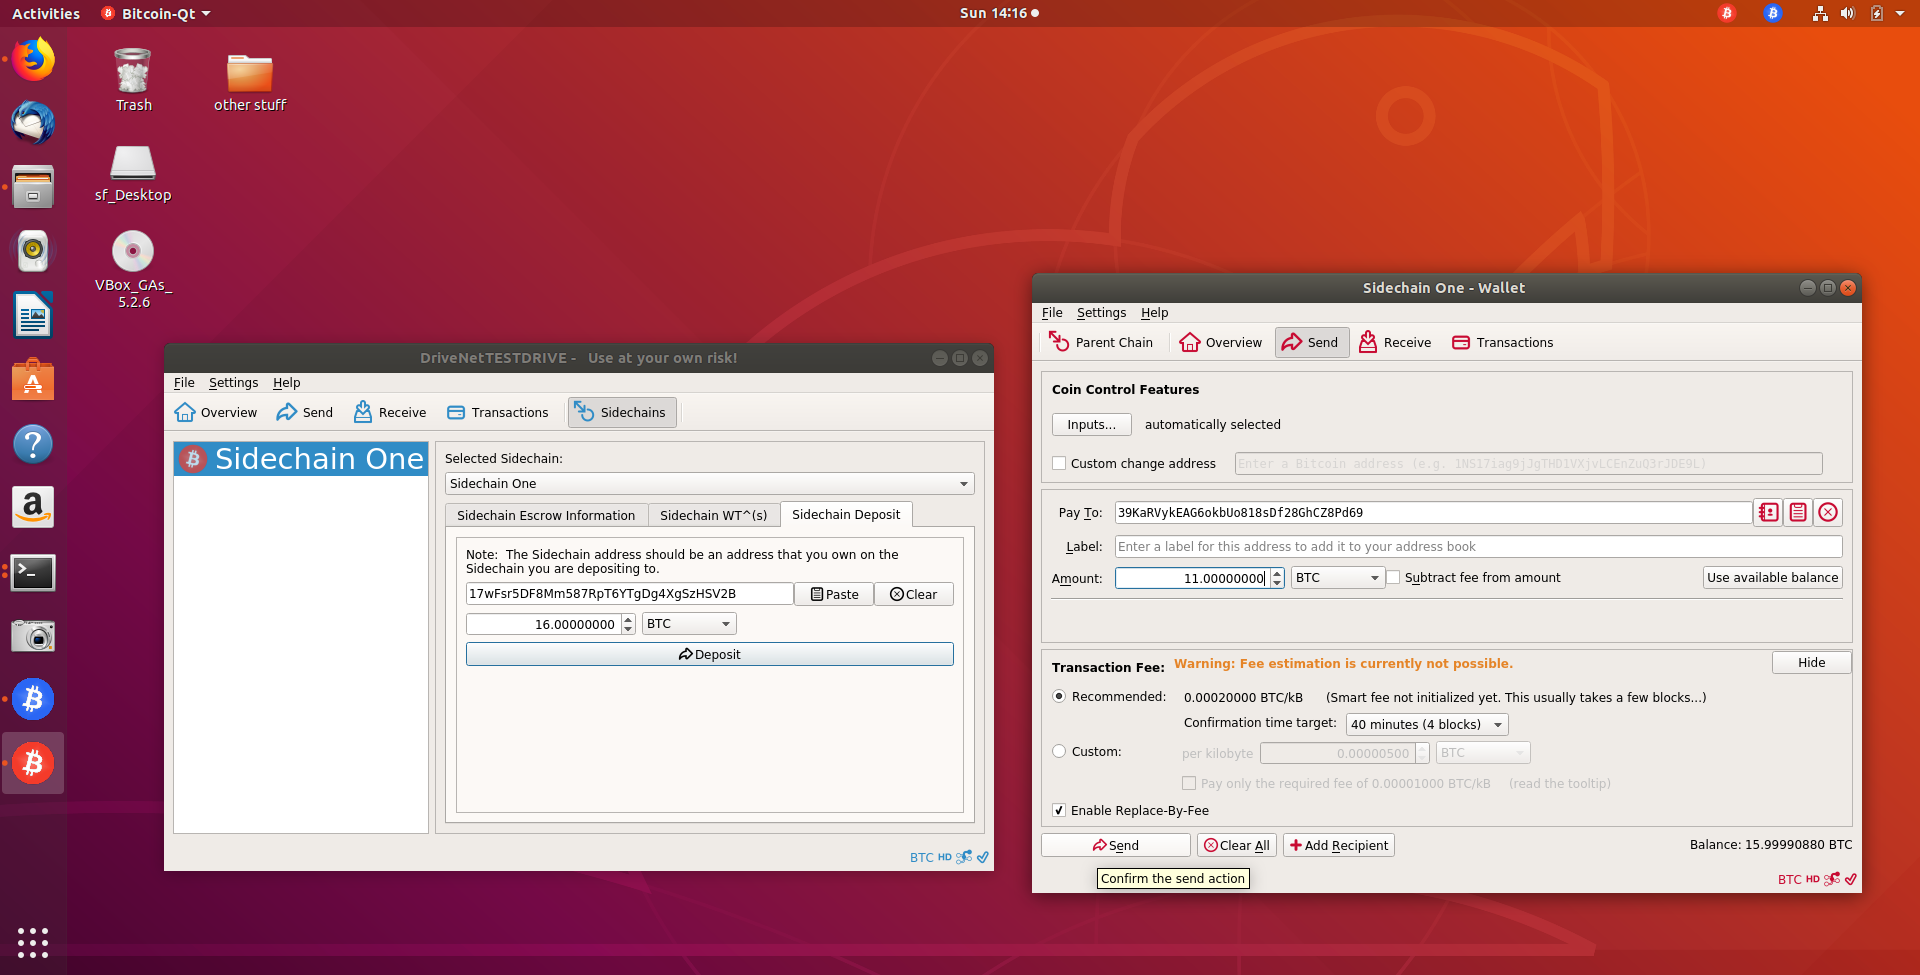Image resolution: width=1920 pixels, height=975 pixels.
Task: Open Selected Sidechain dropdown
Action: (709, 483)
